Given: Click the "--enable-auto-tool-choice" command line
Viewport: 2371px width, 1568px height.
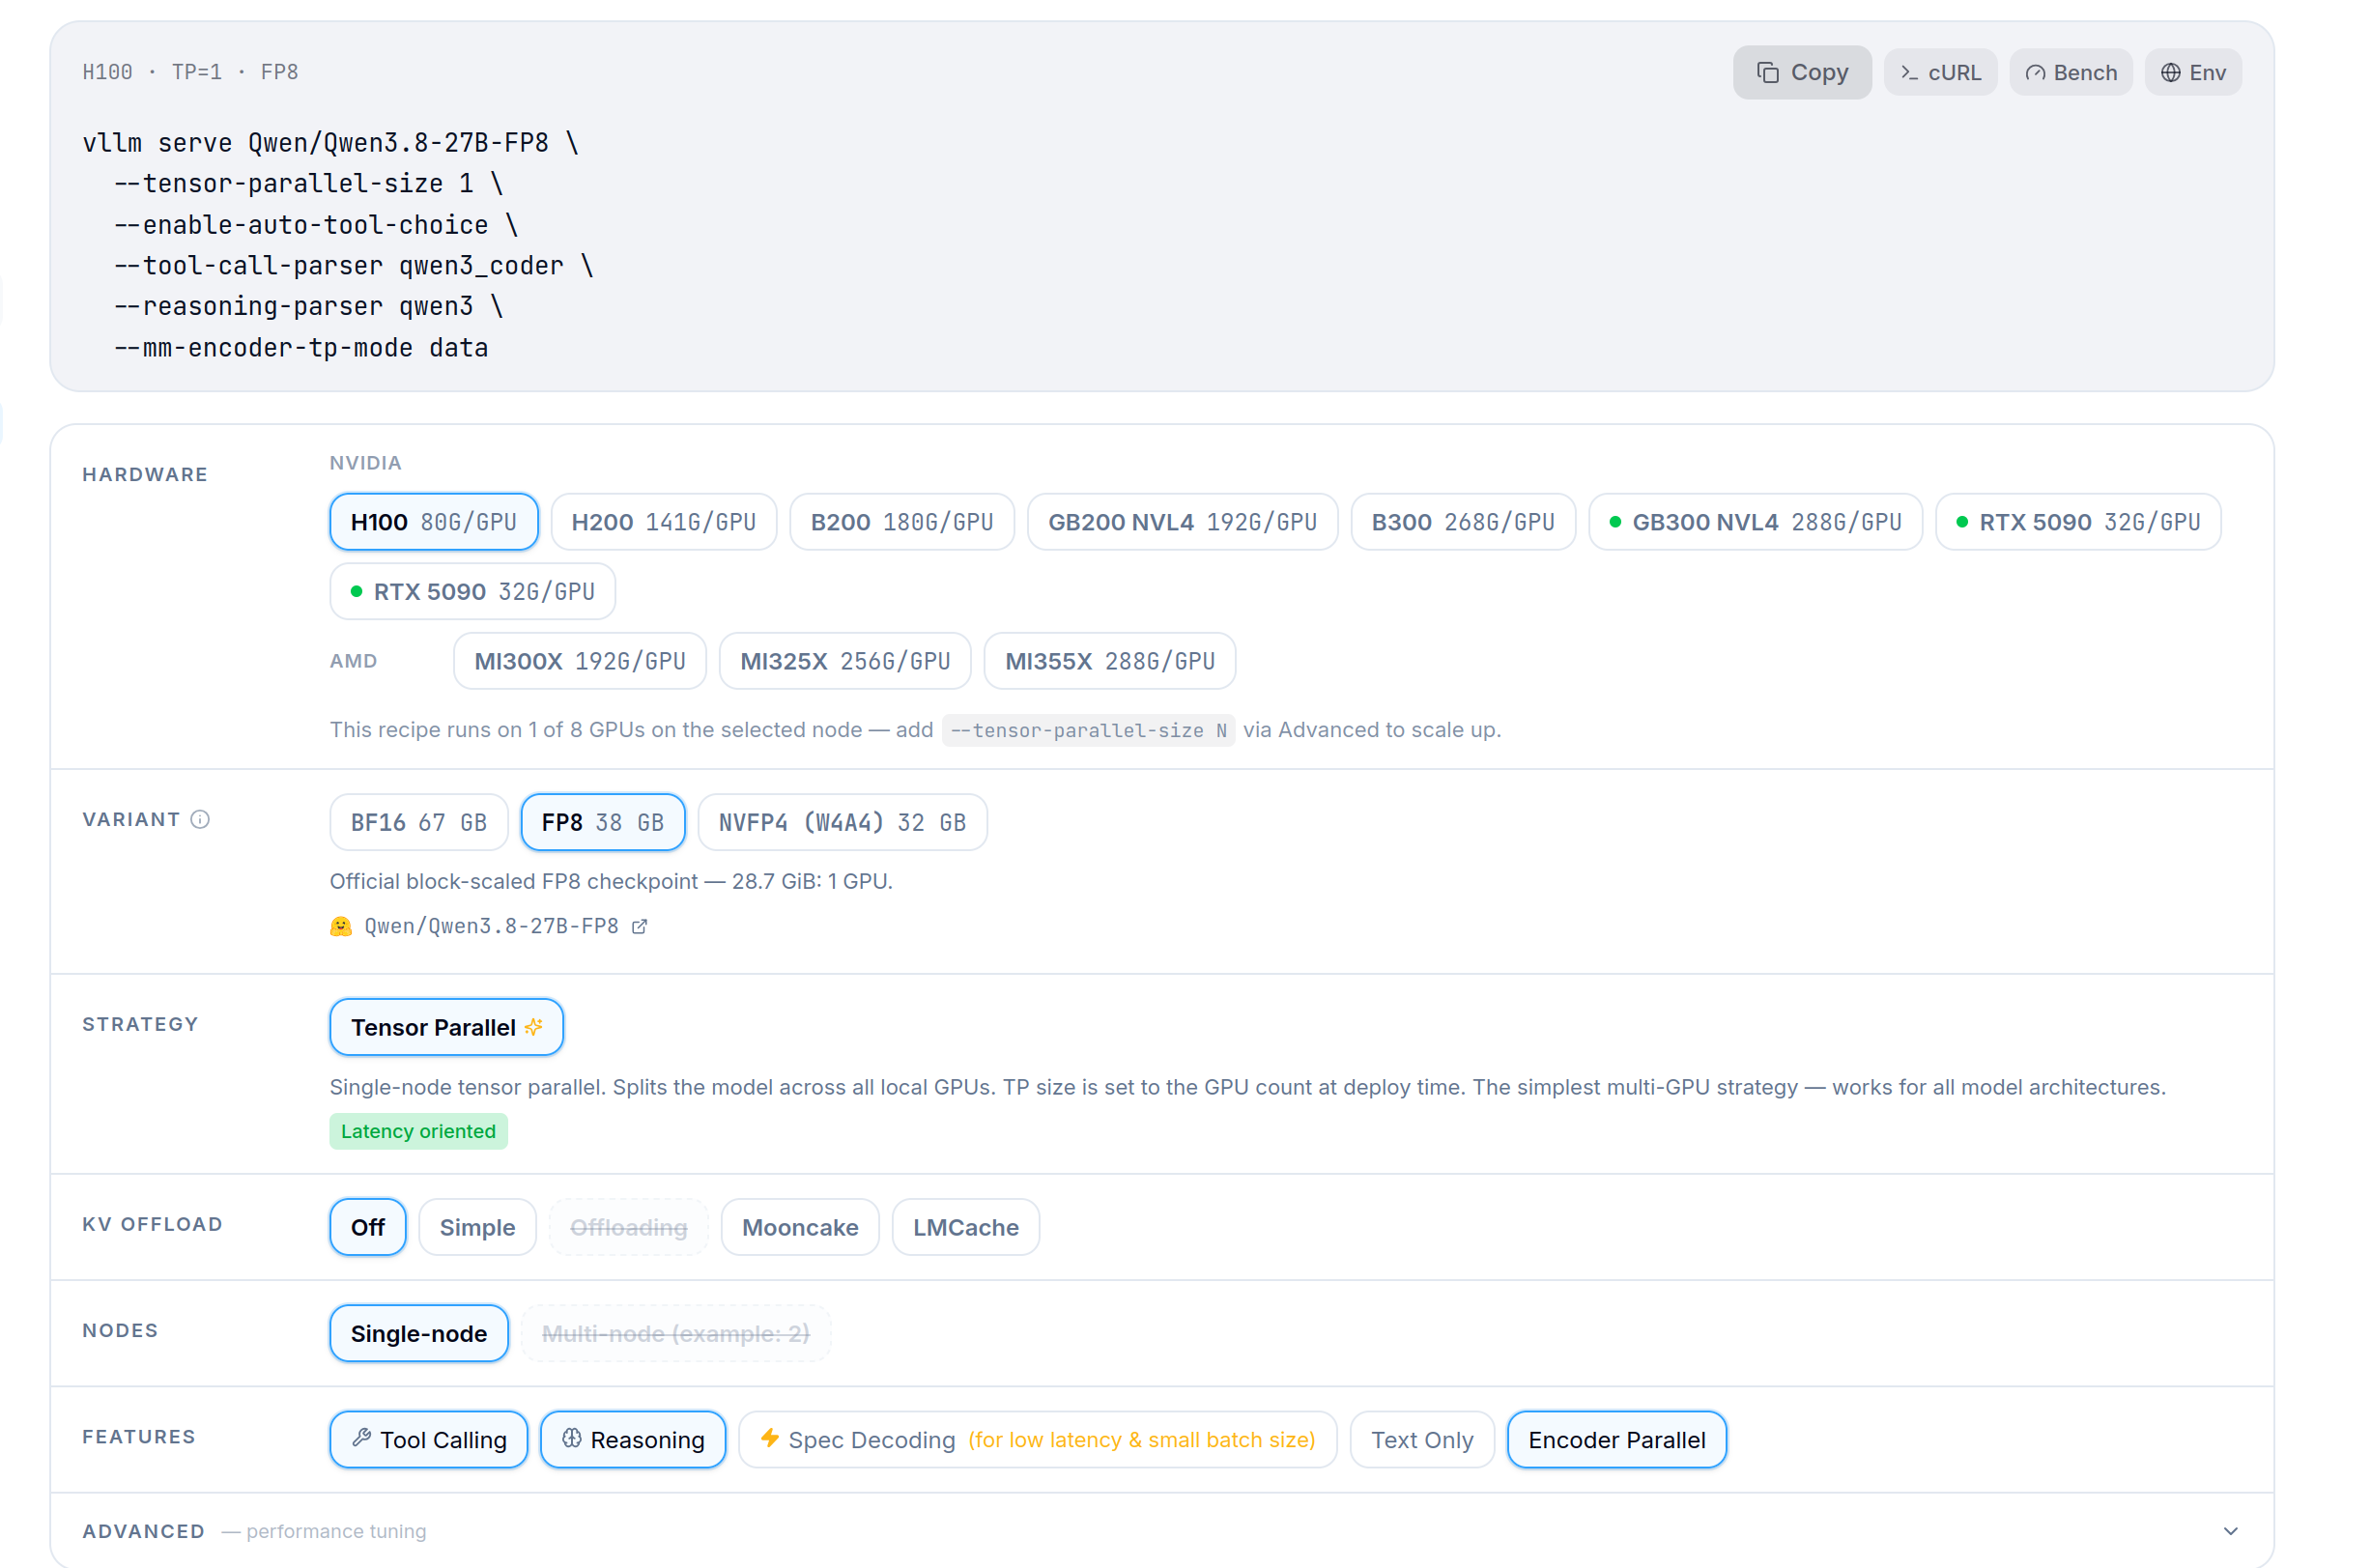Looking at the screenshot, I should click(x=316, y=225).
